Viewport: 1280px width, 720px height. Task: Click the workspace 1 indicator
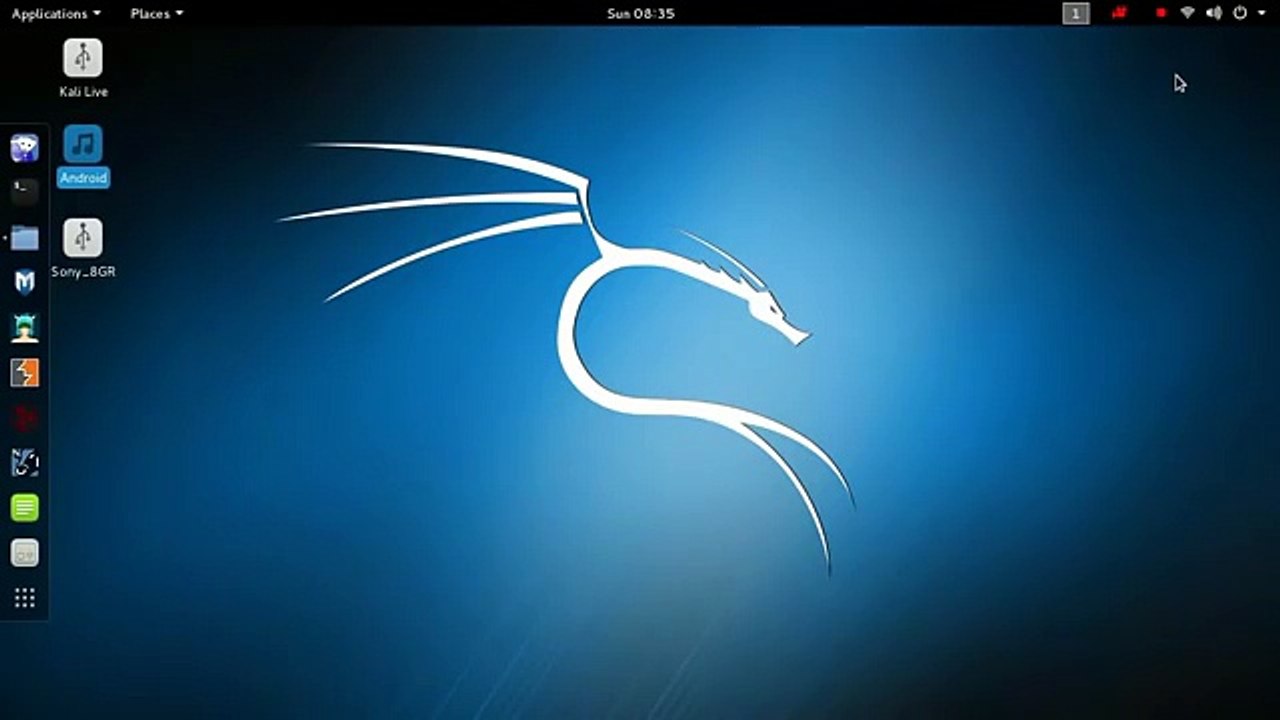pos(1076,13)
